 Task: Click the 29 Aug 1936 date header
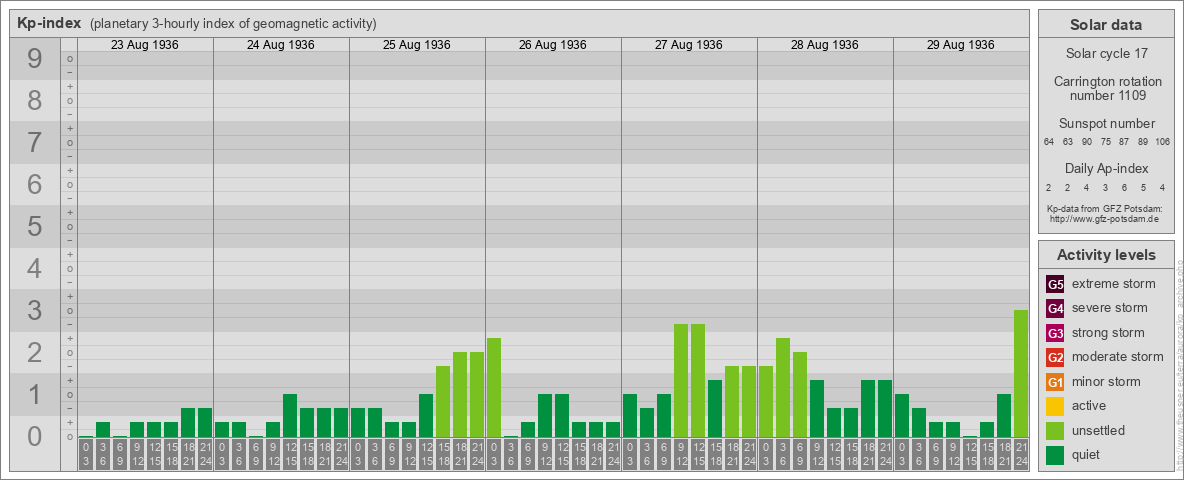tap(960, 45)
